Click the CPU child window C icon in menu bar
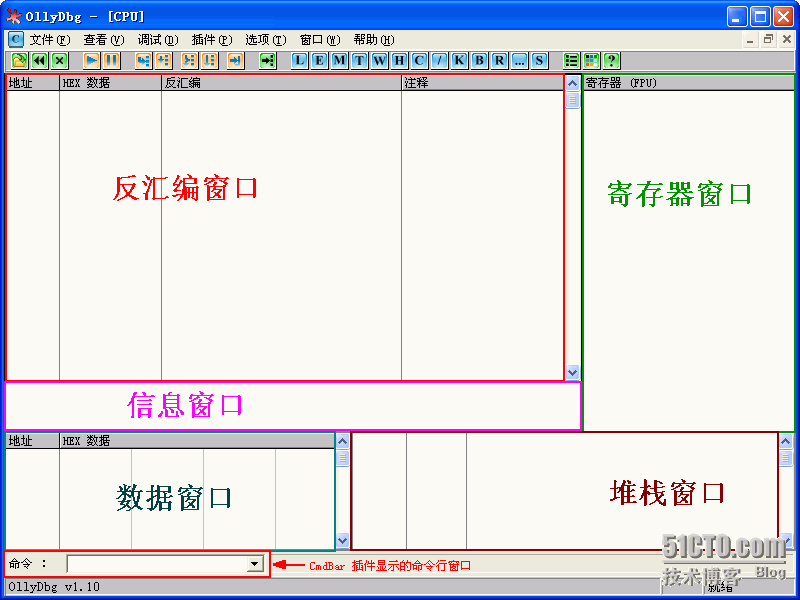This screenshot has width=800, height=600. (16, 39)
